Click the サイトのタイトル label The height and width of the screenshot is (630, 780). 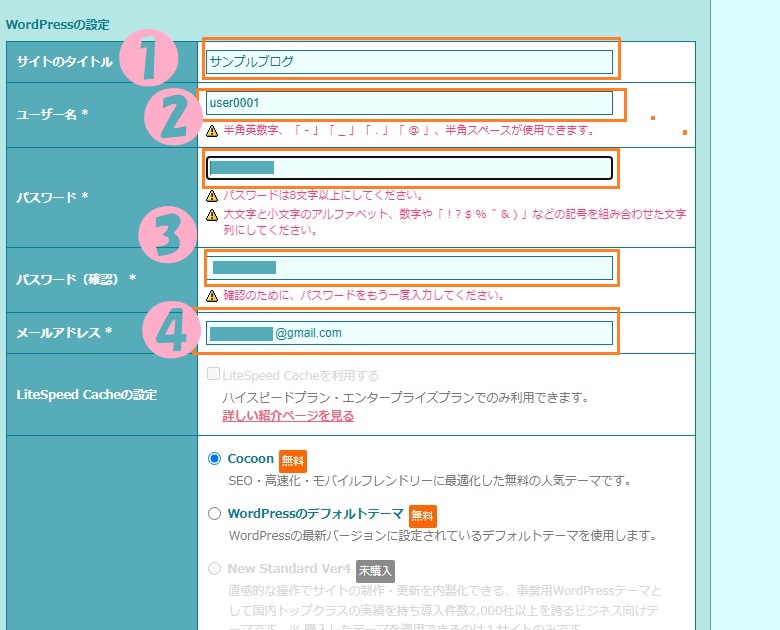pos(65,62)
